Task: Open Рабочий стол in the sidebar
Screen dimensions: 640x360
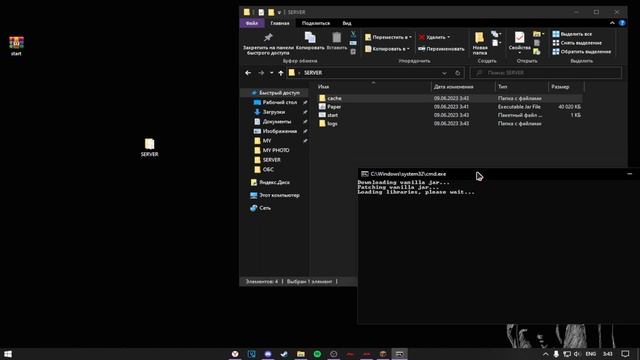Action: pyautogui.click(x=280, y=102)
